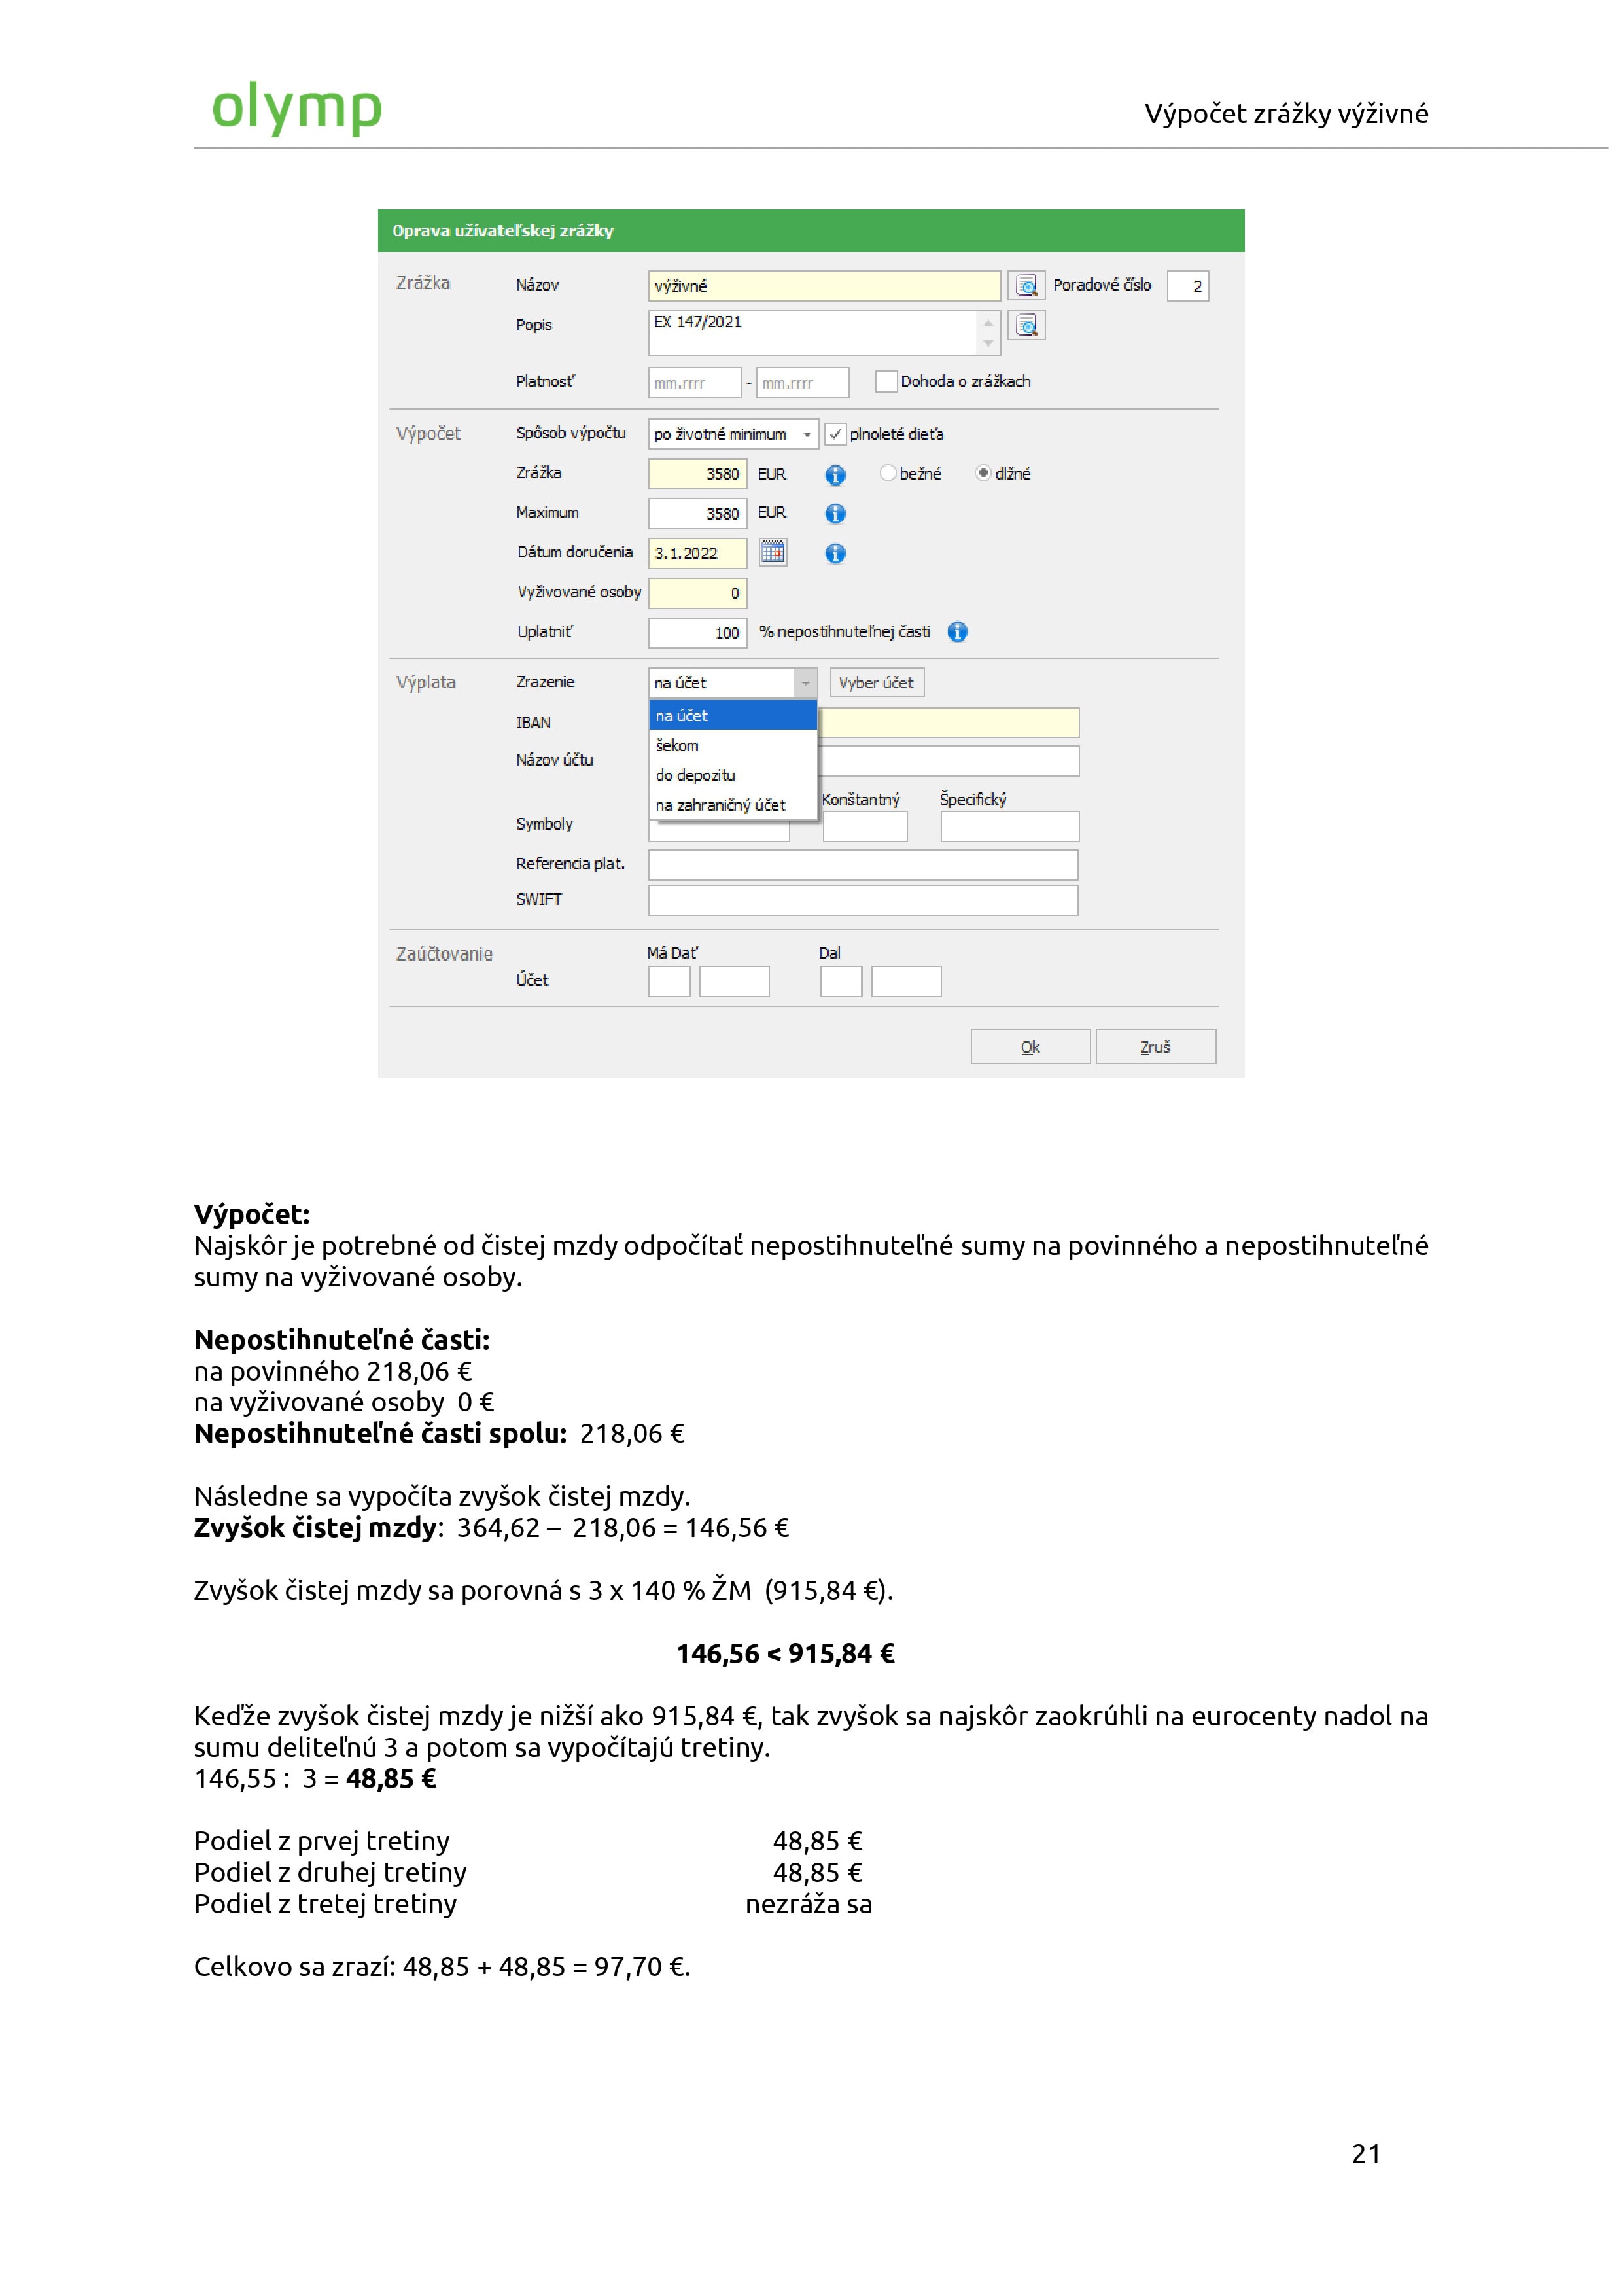Choose 'šekom' from the dropdown list

(x=733, y=746)
